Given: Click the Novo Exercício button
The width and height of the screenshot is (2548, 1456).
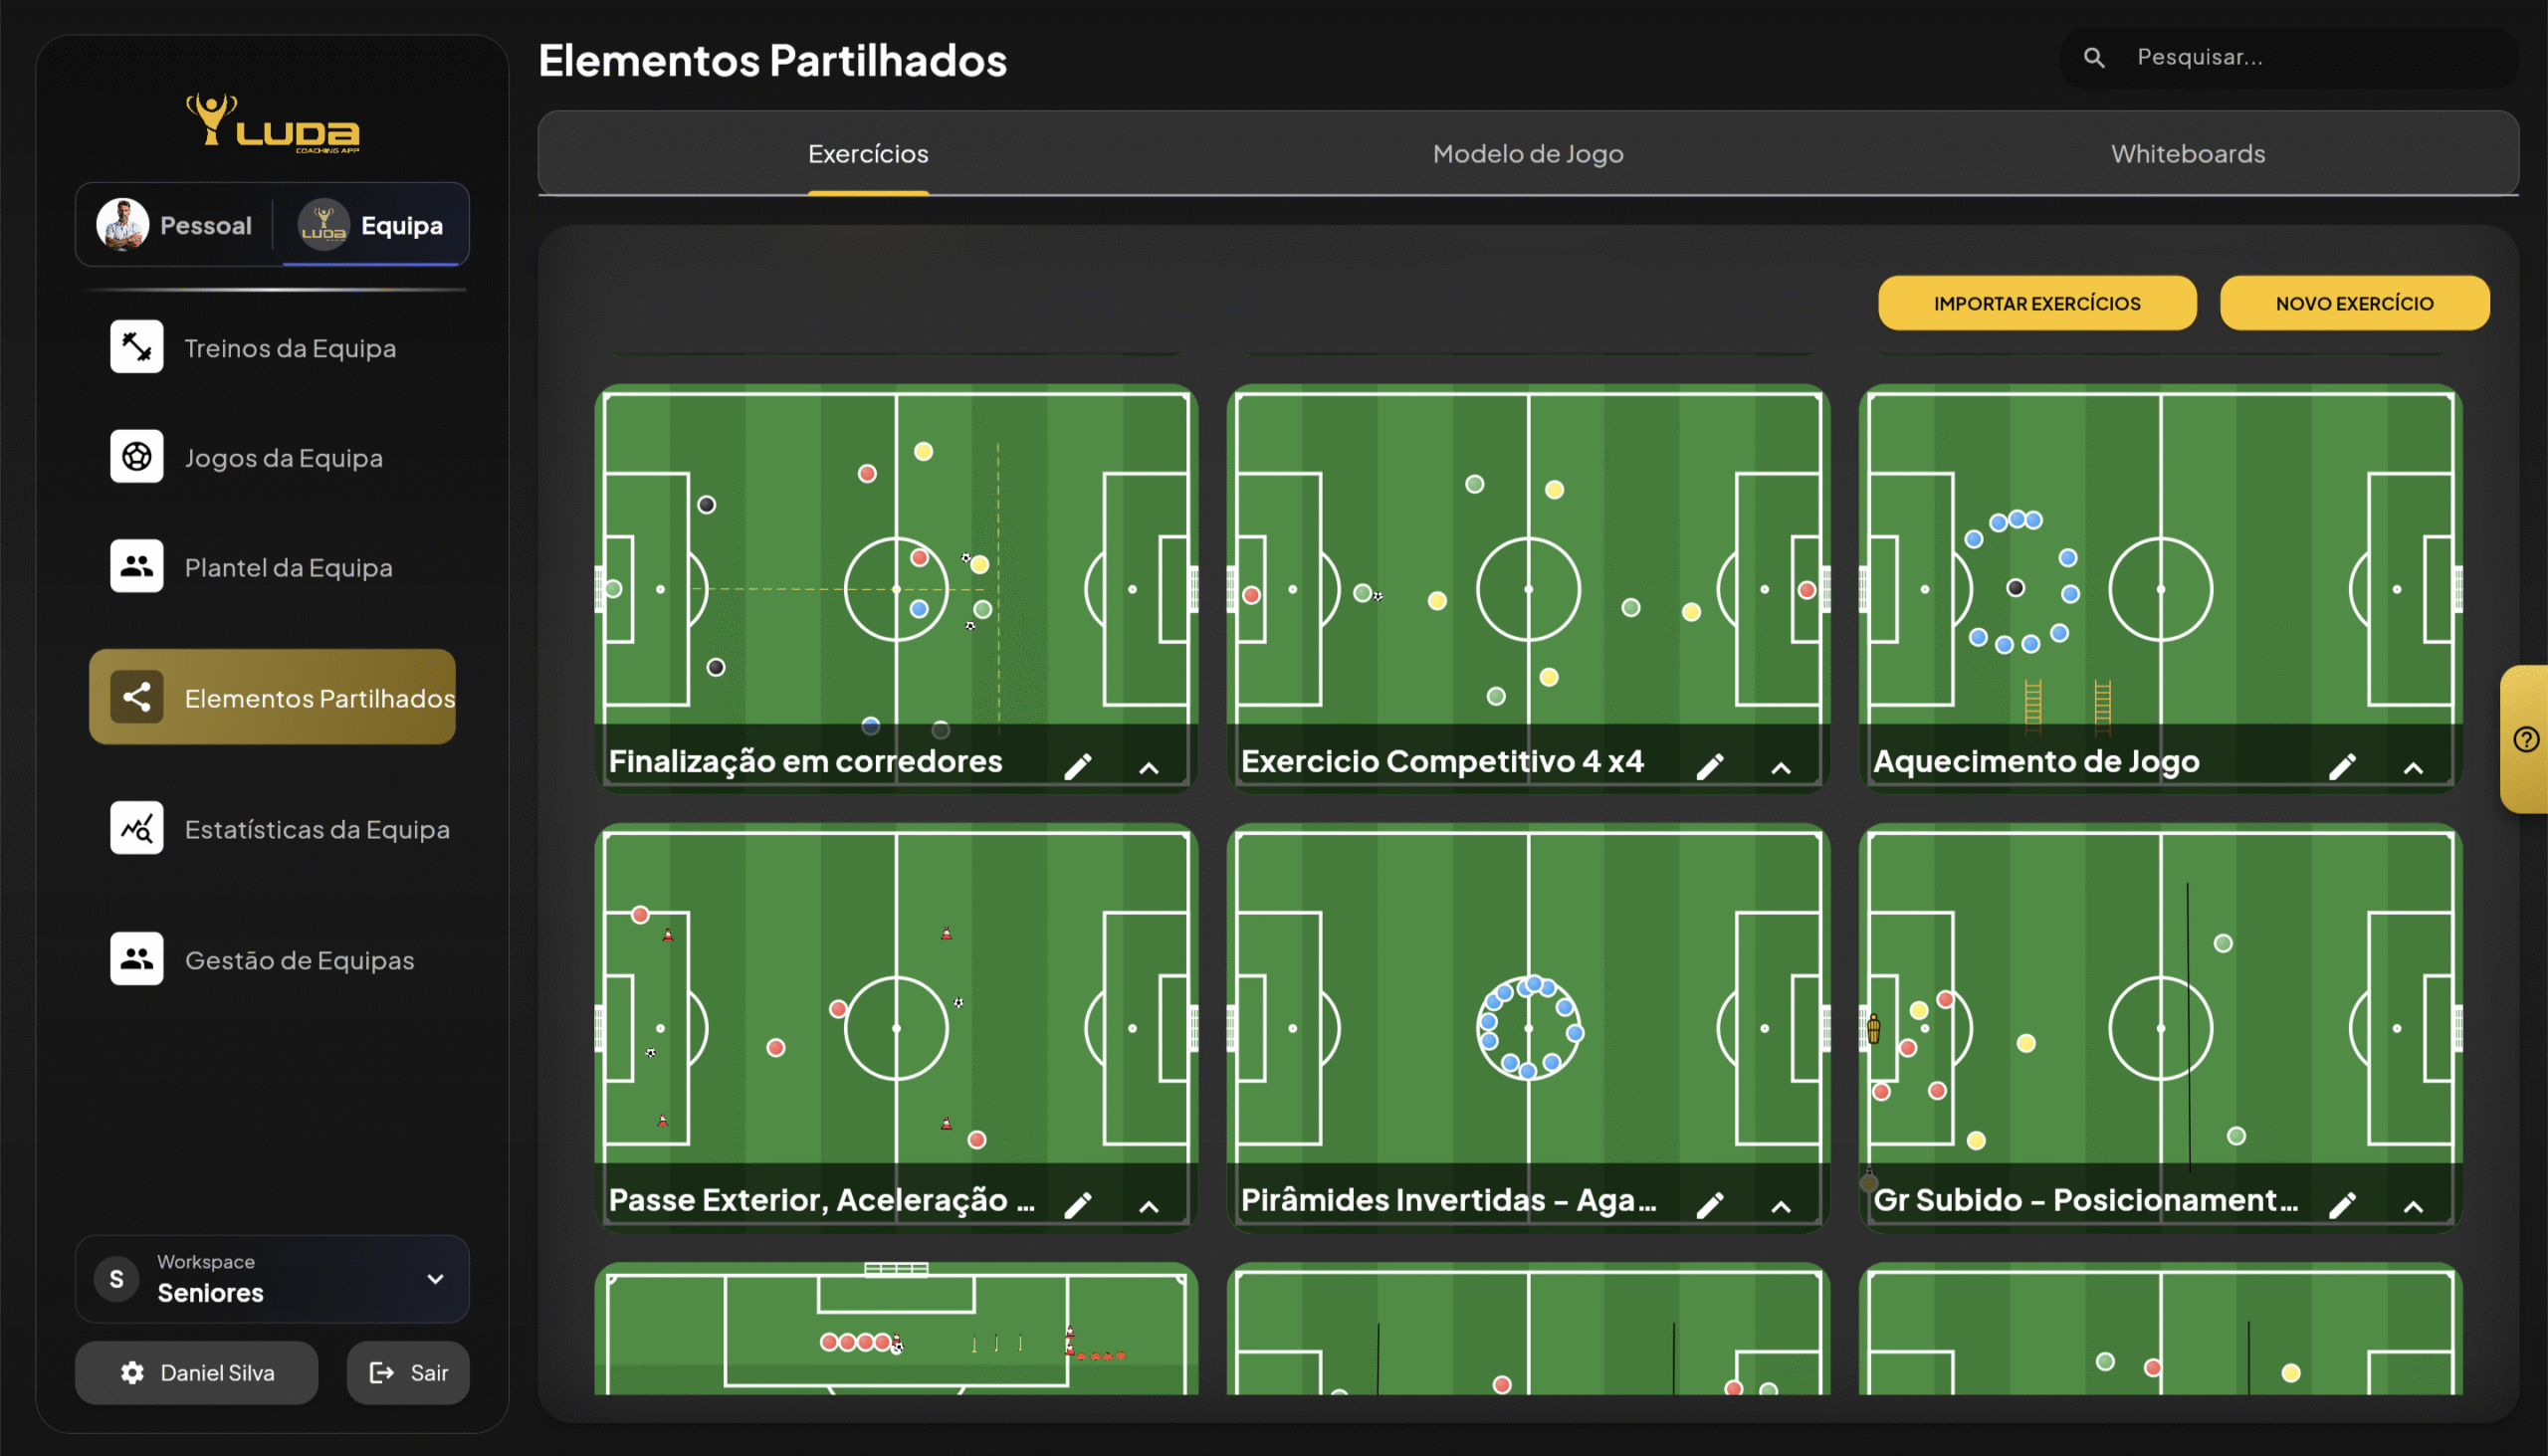Looking at the screenshot, I should pyautogui.click(x=2355, y=303).
